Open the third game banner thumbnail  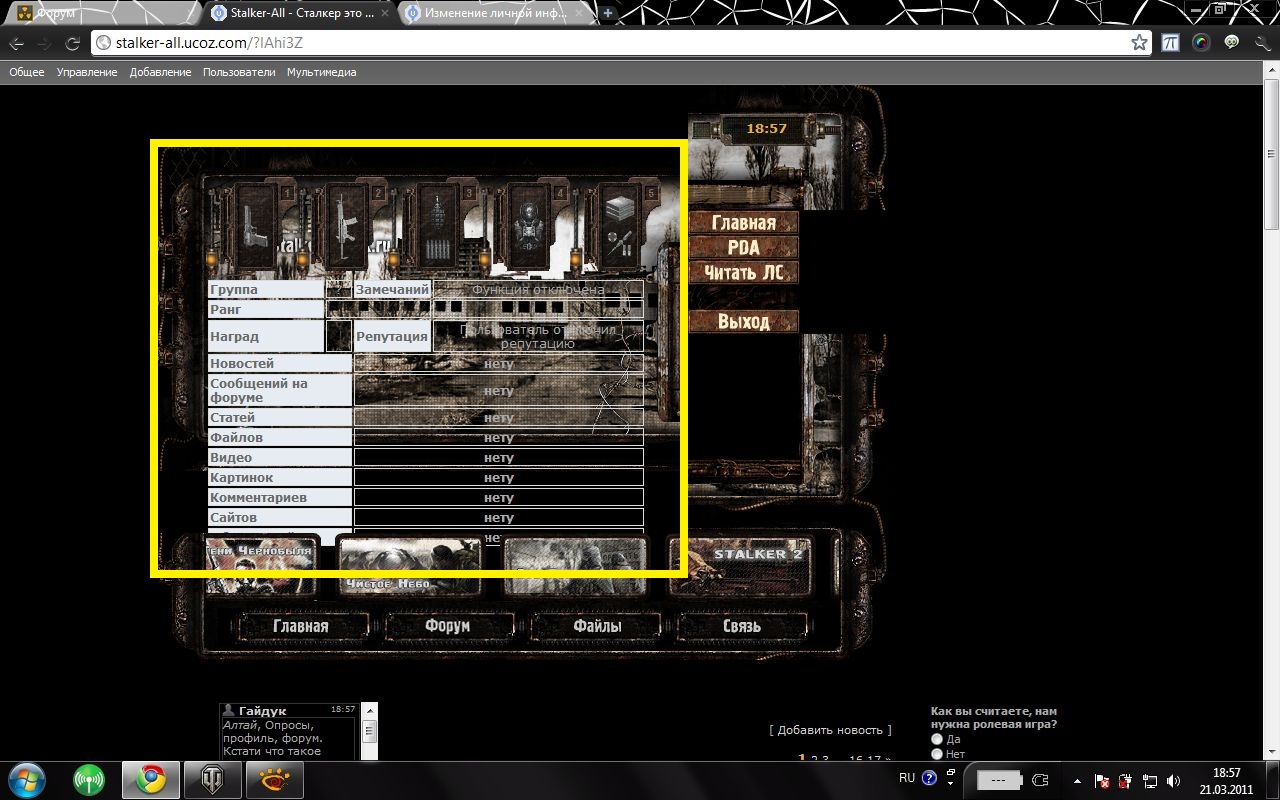(575, 567)
